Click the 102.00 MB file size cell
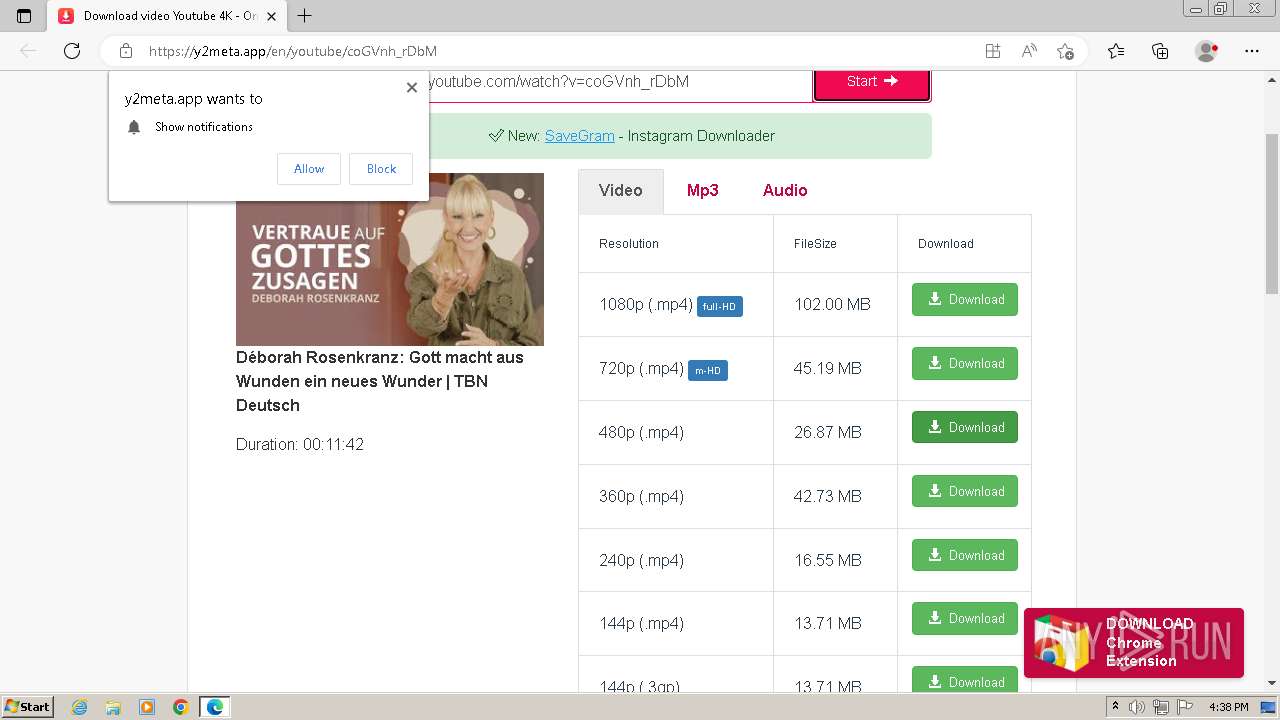This screenshot has width=1280, height=720. click(833, 304)
